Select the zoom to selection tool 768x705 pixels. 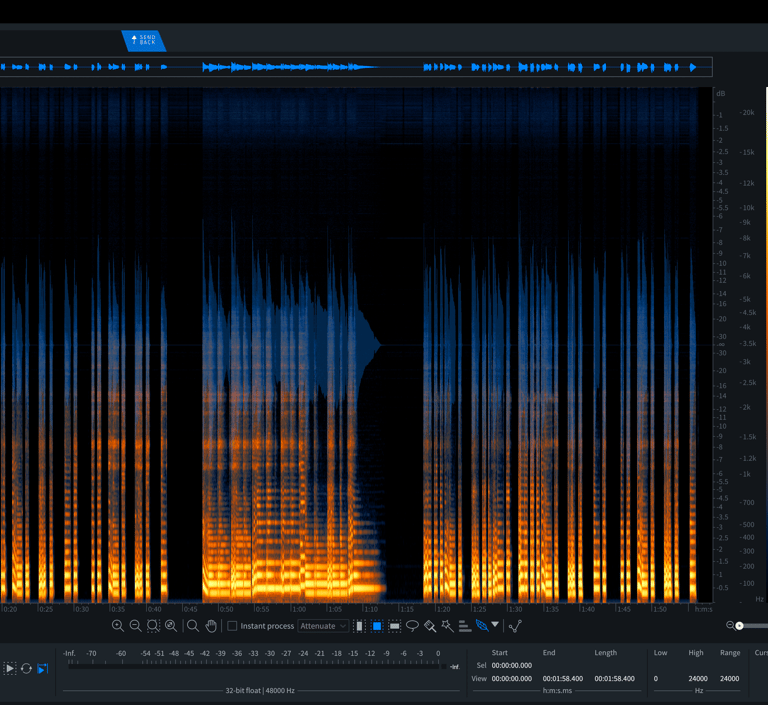(x=153, y=626)
